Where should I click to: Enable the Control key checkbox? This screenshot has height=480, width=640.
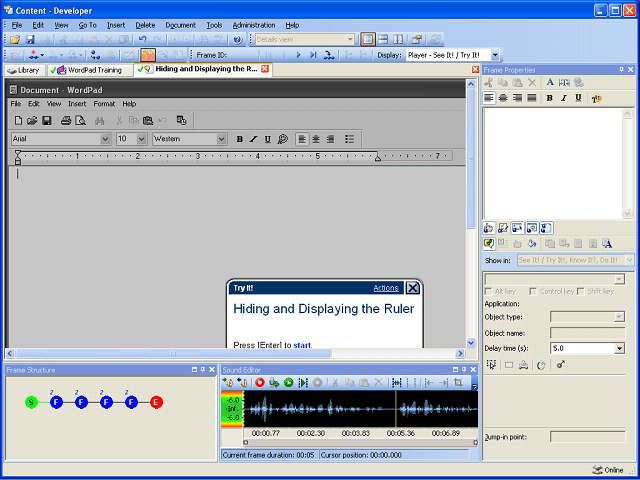pos(534,291)
